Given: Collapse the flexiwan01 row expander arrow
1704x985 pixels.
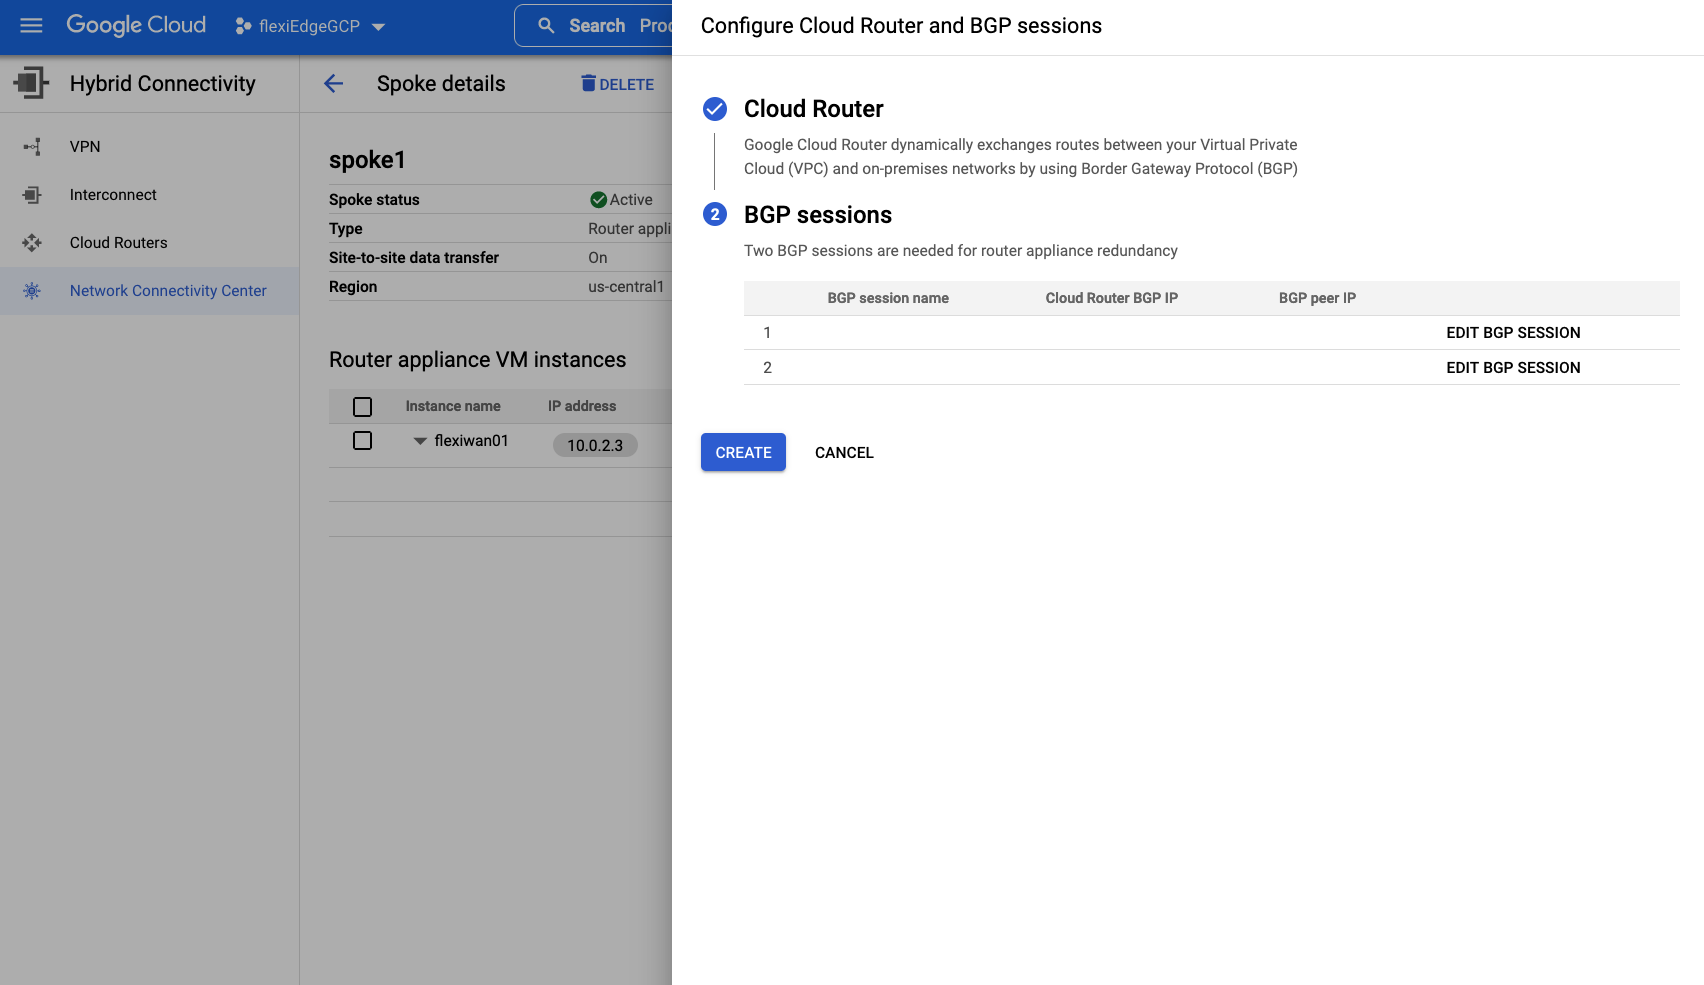Looking at the screenshot, I should click(x=420, y=441).
